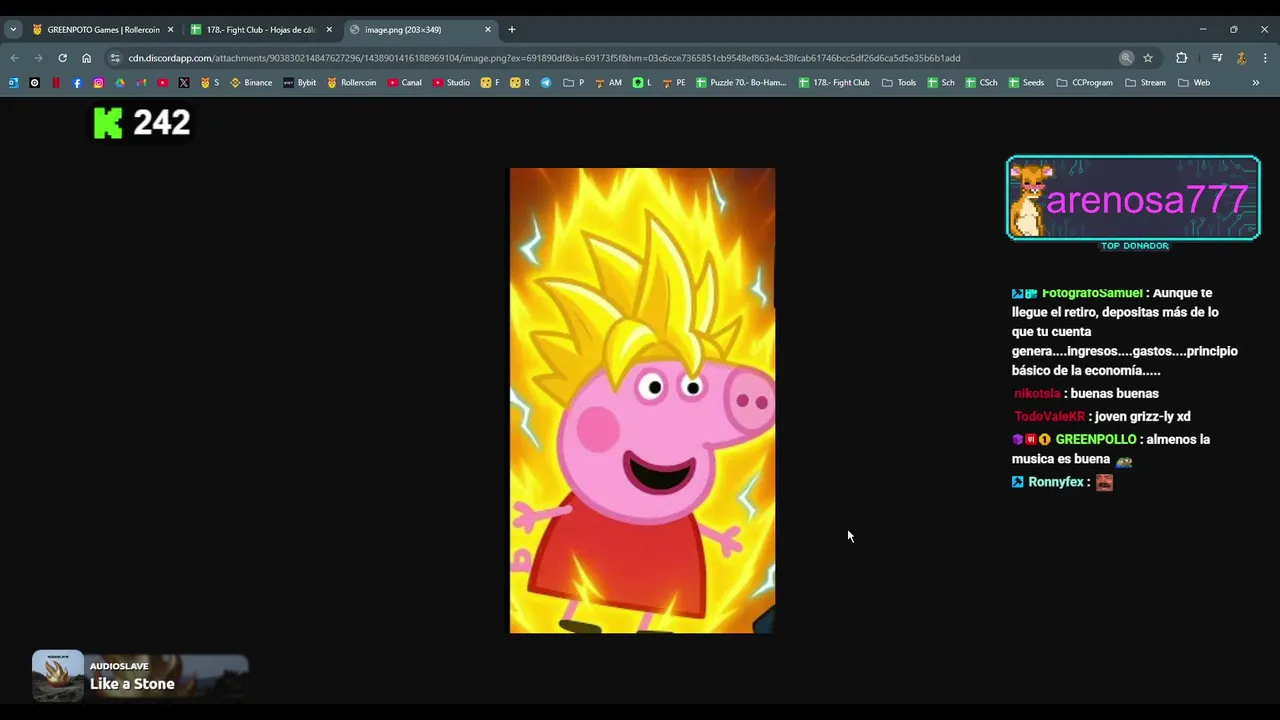
Task: Click the 'buenas buenas' chat message
Action: click(1114, 394)
